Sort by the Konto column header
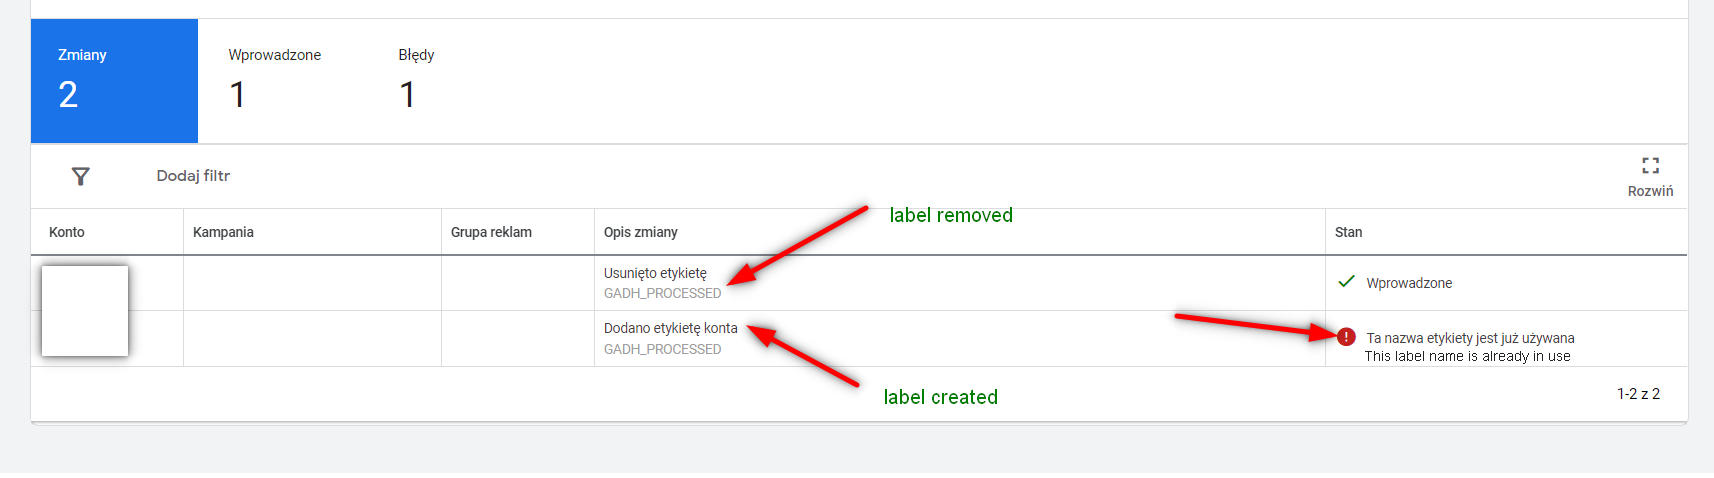The image size is (1714, 478). tap(67, 232)
